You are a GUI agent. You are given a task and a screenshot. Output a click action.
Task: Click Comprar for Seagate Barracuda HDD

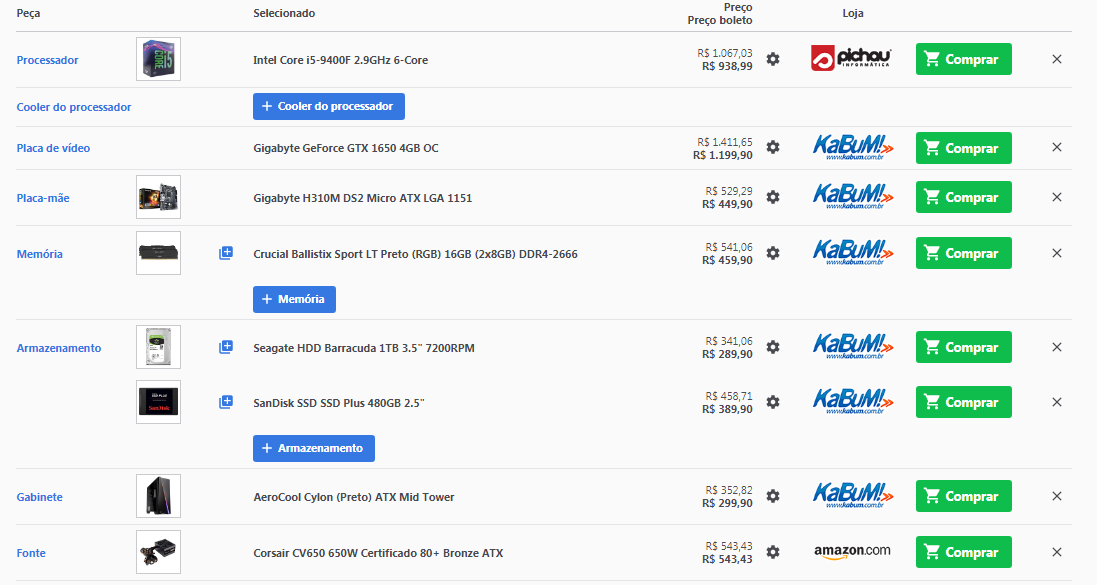click(x=963, y=347)
